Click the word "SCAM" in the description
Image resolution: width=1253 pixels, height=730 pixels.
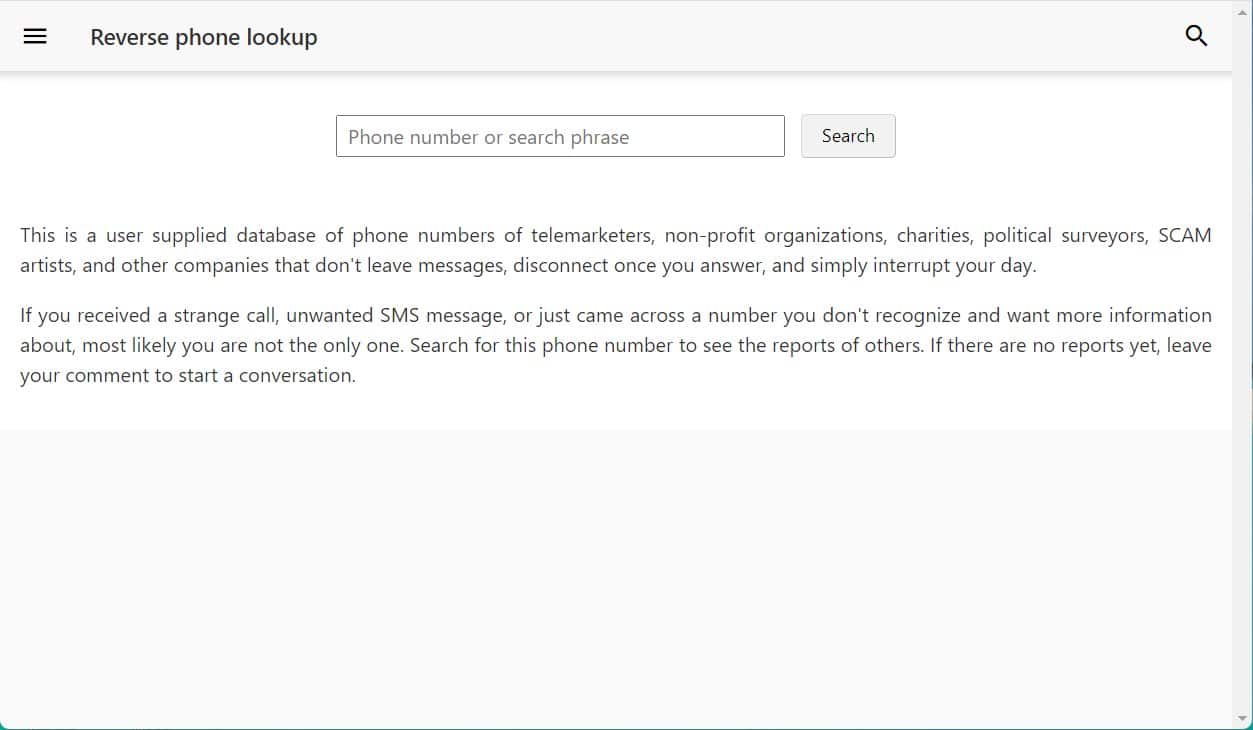point(1184,236)
